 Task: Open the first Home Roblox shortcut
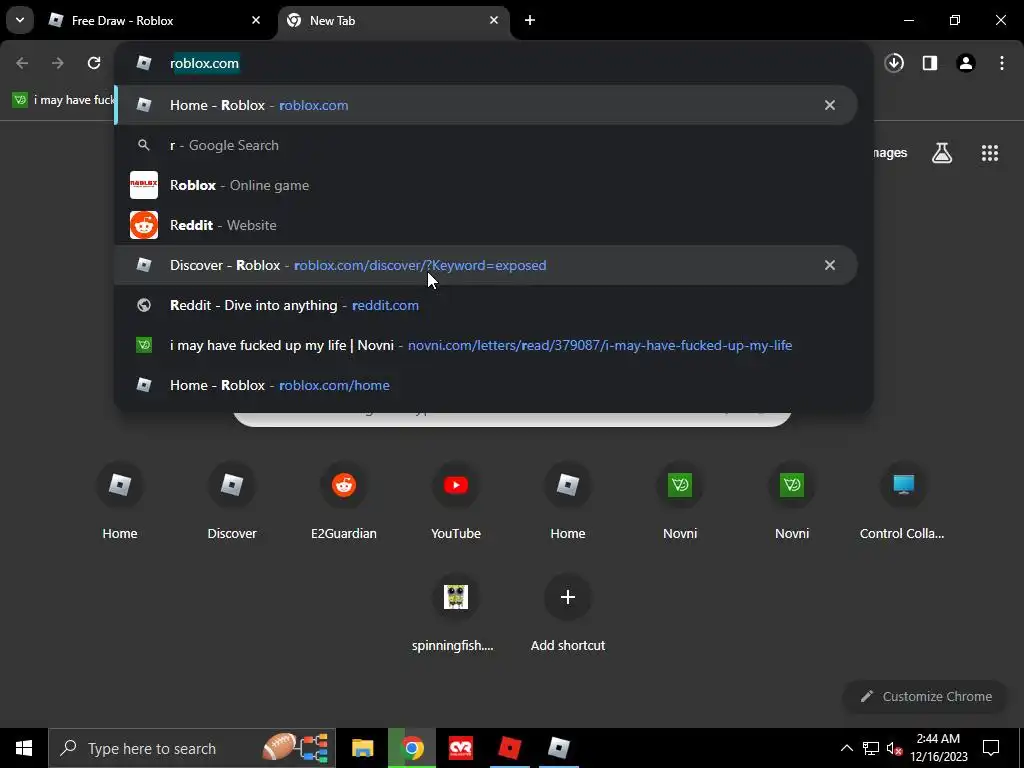(120, 502)
